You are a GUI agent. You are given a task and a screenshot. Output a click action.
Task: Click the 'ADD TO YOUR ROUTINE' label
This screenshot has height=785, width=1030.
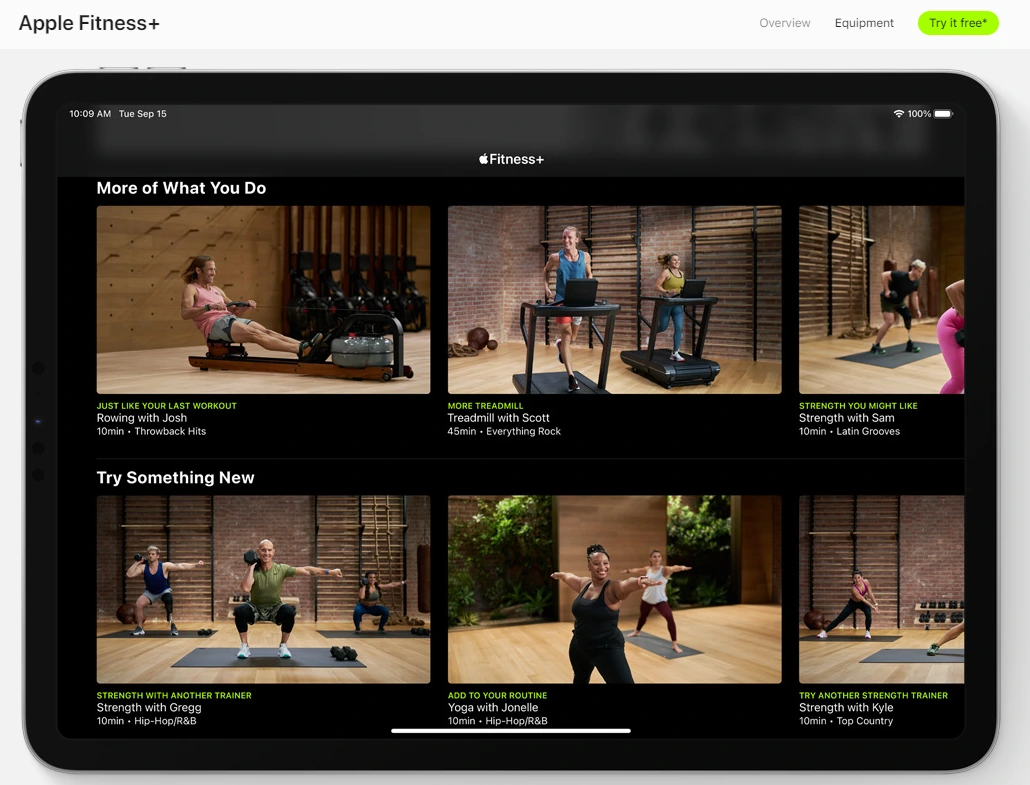coord(497,695)
